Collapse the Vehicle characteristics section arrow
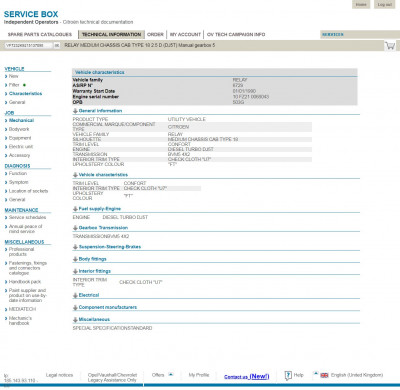This screenshot has height=390, width=400. 75,175
